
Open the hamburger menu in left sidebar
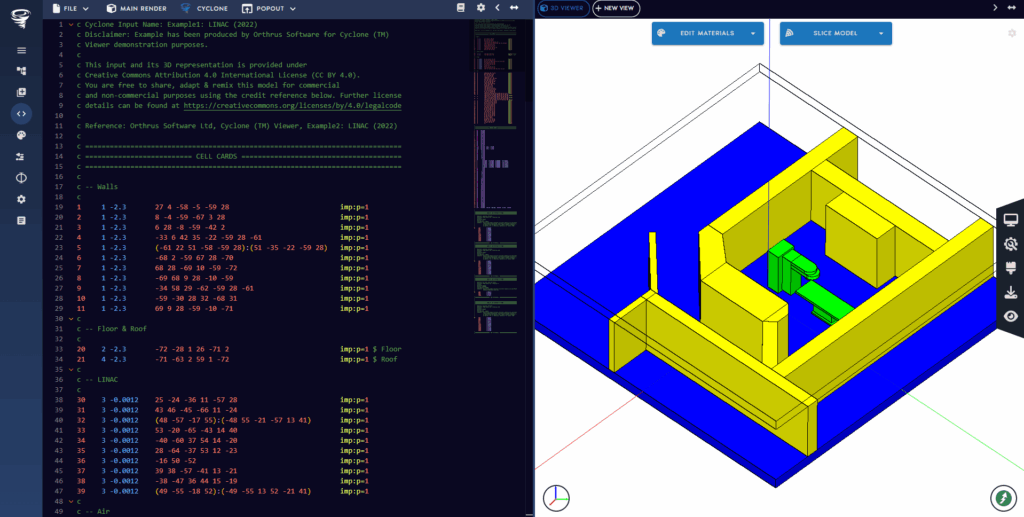21,50
